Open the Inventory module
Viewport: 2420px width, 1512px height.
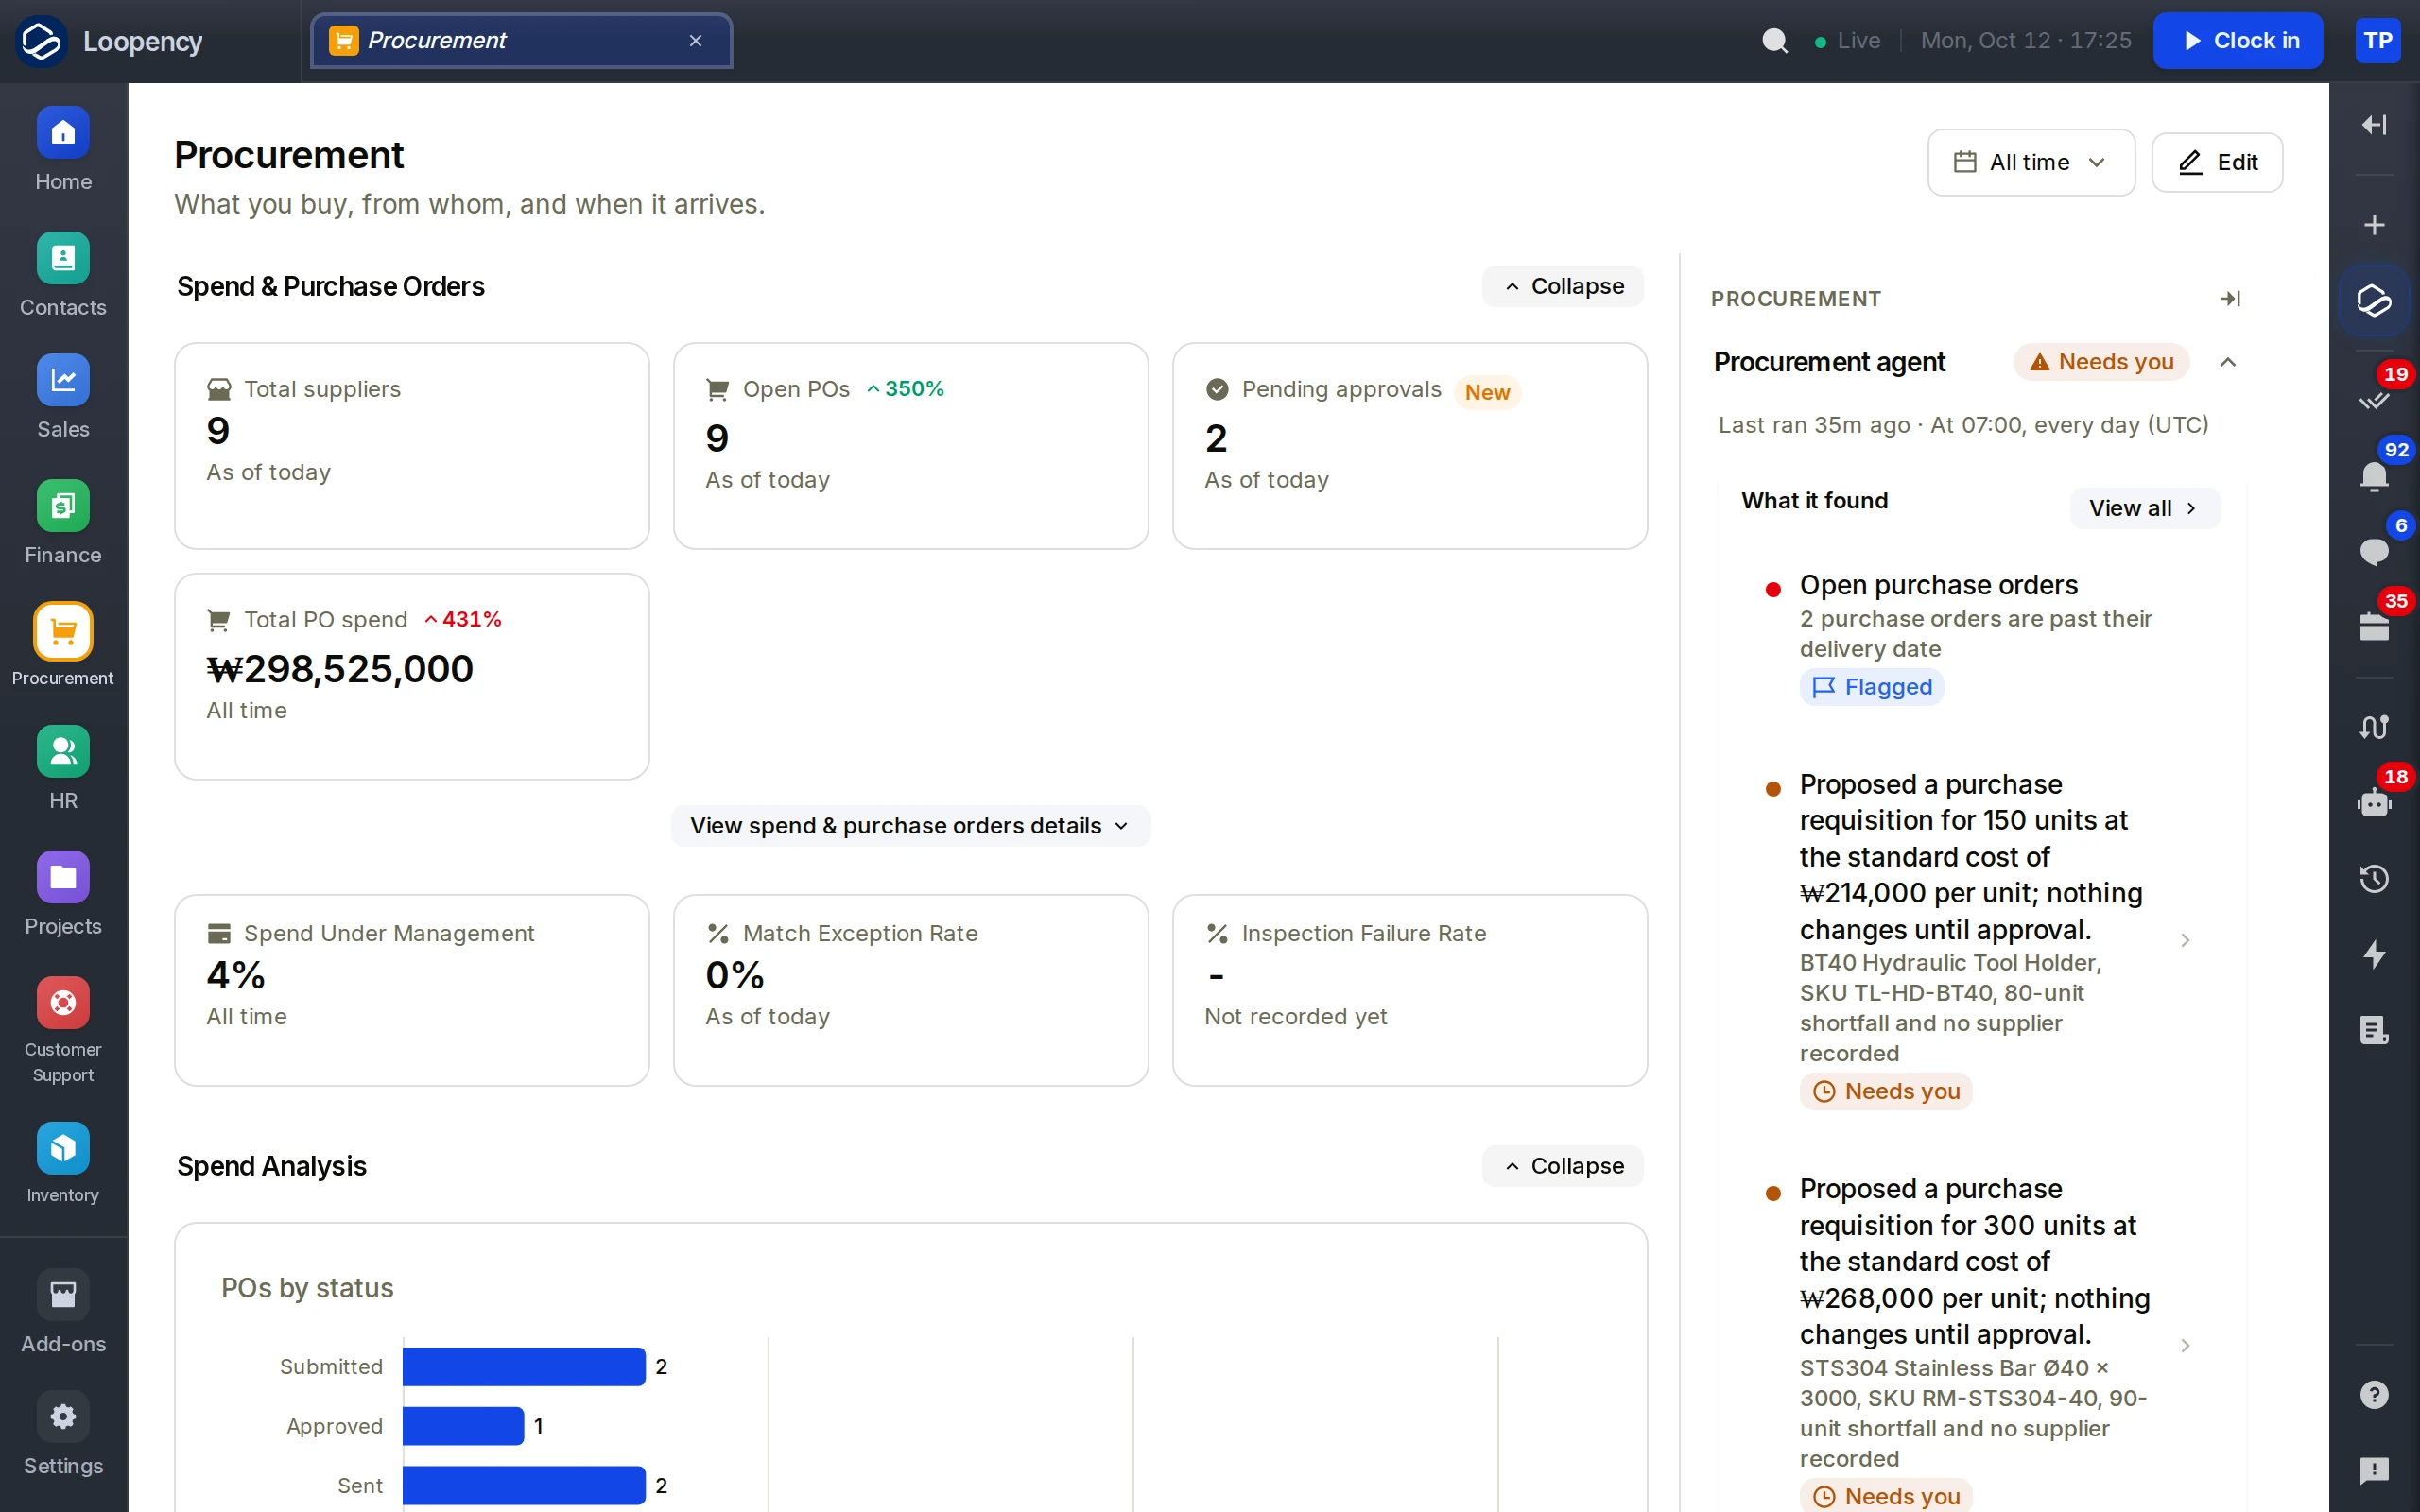pyautogui.click(x=63, y=1164)
